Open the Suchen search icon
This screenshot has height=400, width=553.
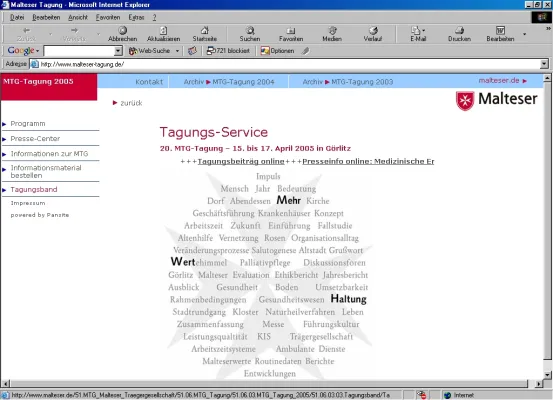click(250, 31)
